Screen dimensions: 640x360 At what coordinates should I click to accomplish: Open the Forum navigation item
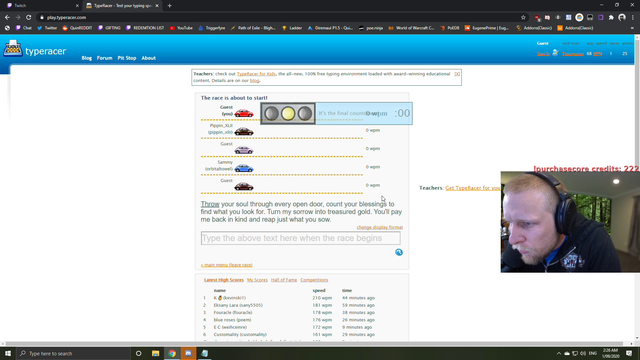pos(104,58)
